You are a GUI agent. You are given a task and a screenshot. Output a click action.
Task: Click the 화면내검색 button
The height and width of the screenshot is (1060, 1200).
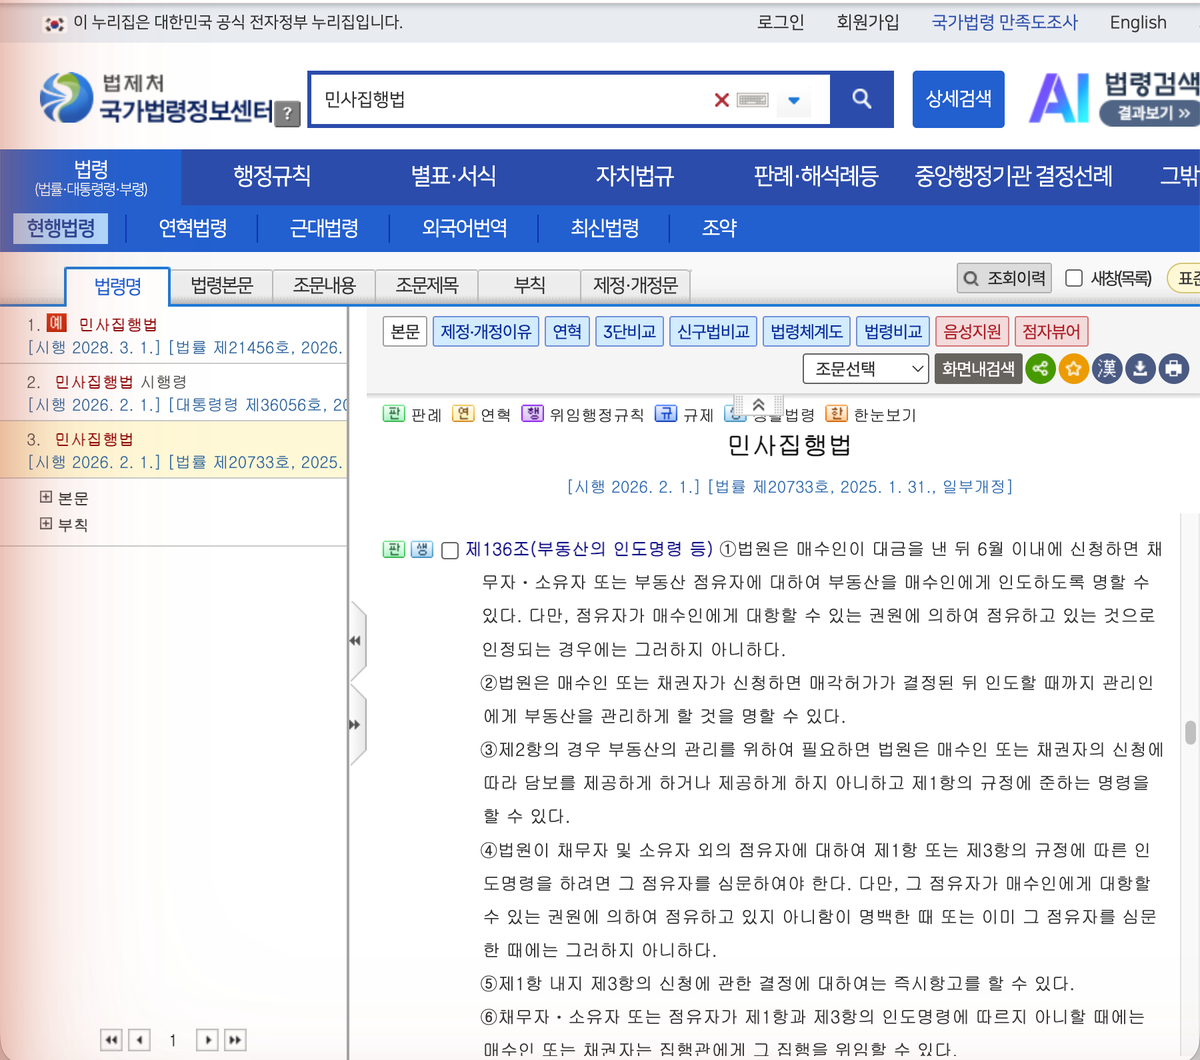tap(978, 369)
